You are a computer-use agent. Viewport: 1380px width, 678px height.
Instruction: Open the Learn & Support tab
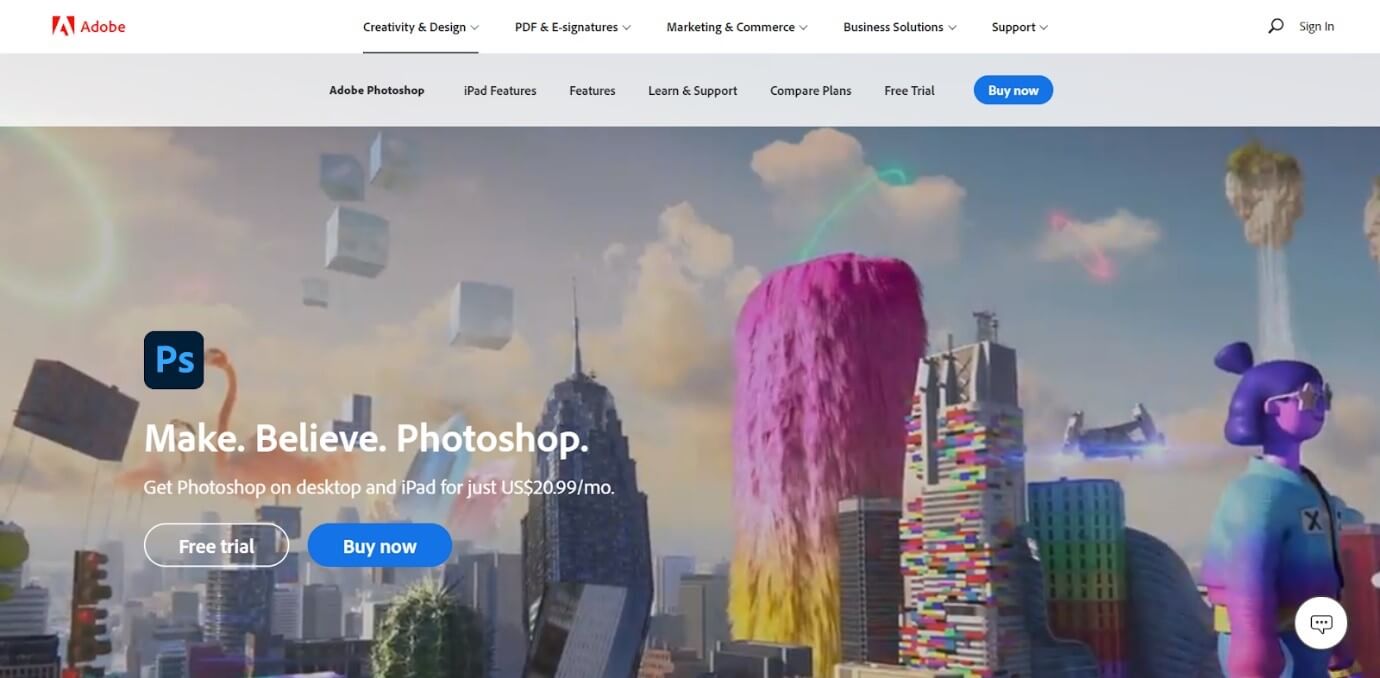click(693, 90)
